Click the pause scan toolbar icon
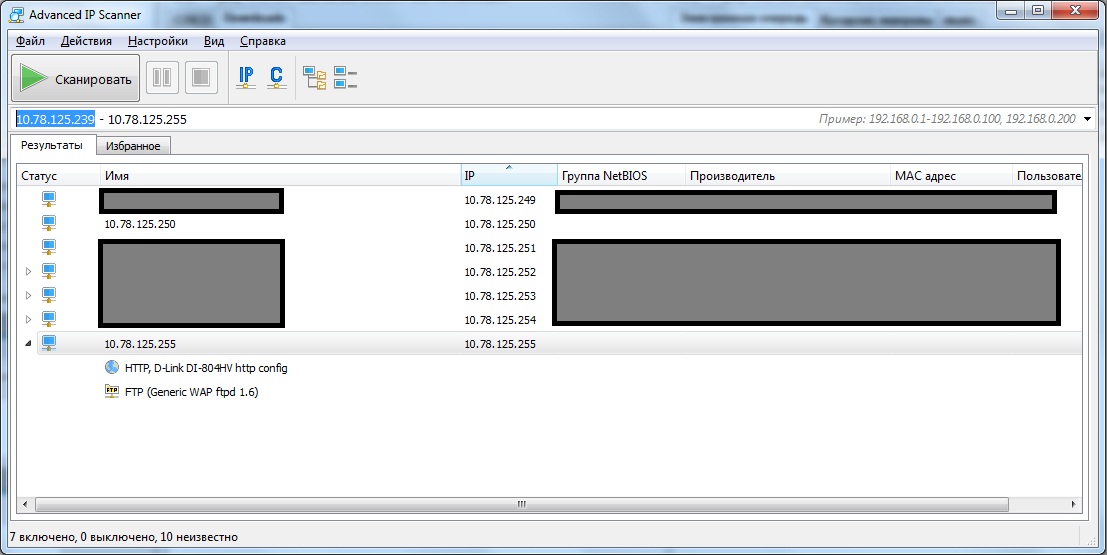Viewport: 1107px width, 555px height. 162,78
